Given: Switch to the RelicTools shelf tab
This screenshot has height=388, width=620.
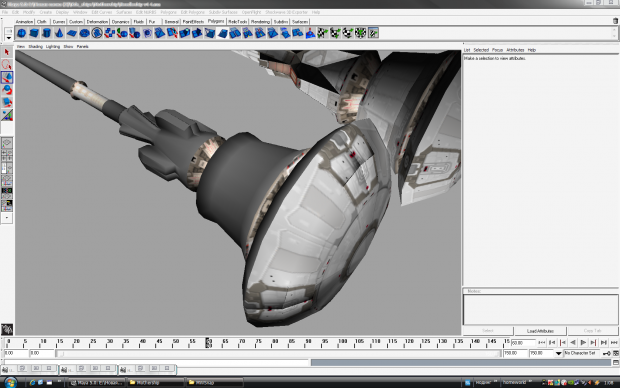Looking at the screenshot, I should point(238,22).
